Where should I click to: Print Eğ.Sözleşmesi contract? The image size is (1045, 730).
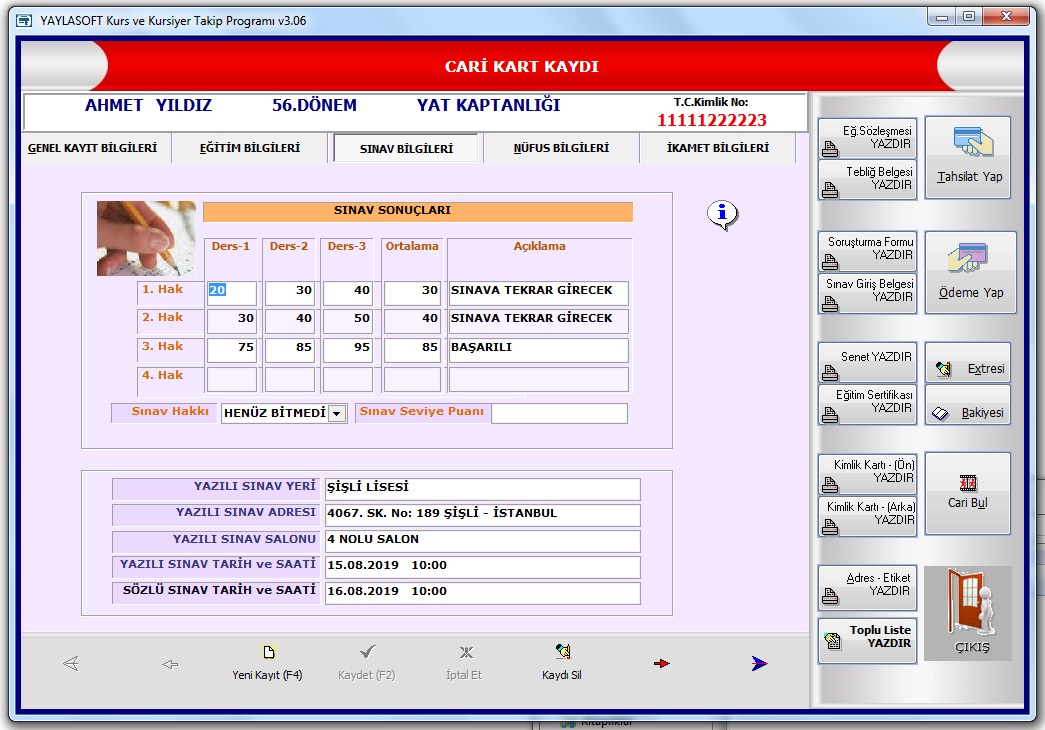(x=868, y=138)
